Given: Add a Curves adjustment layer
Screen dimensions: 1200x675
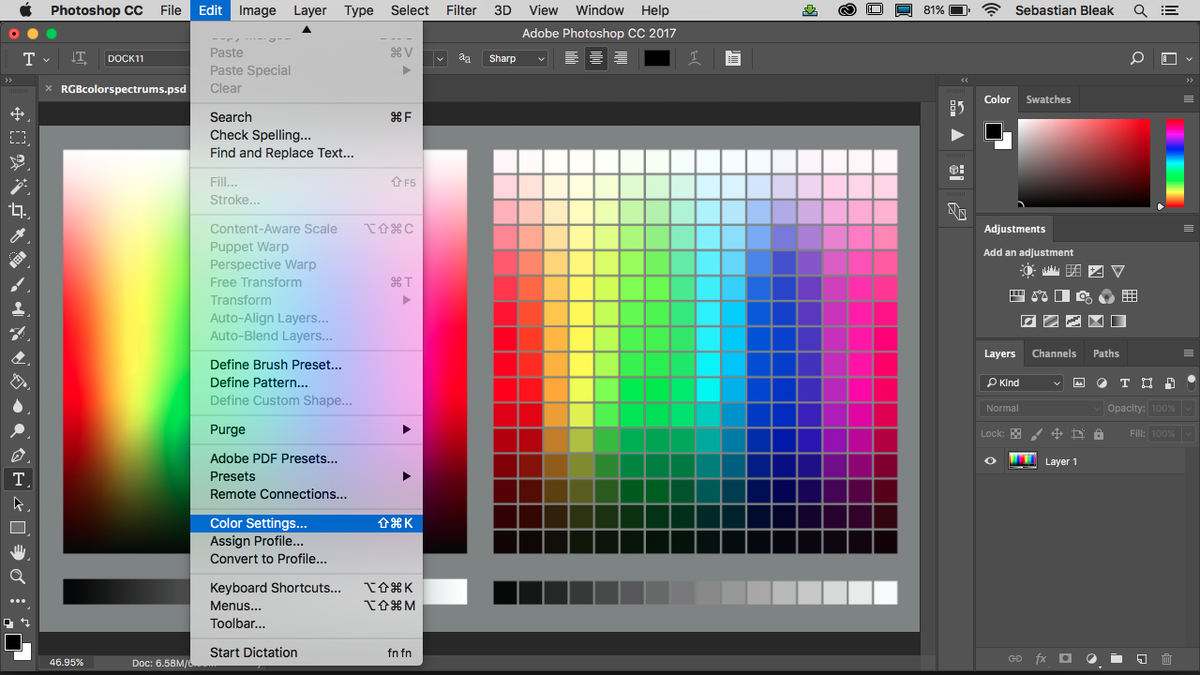Looking at the screenshot, I should (x=1074, y=270).
